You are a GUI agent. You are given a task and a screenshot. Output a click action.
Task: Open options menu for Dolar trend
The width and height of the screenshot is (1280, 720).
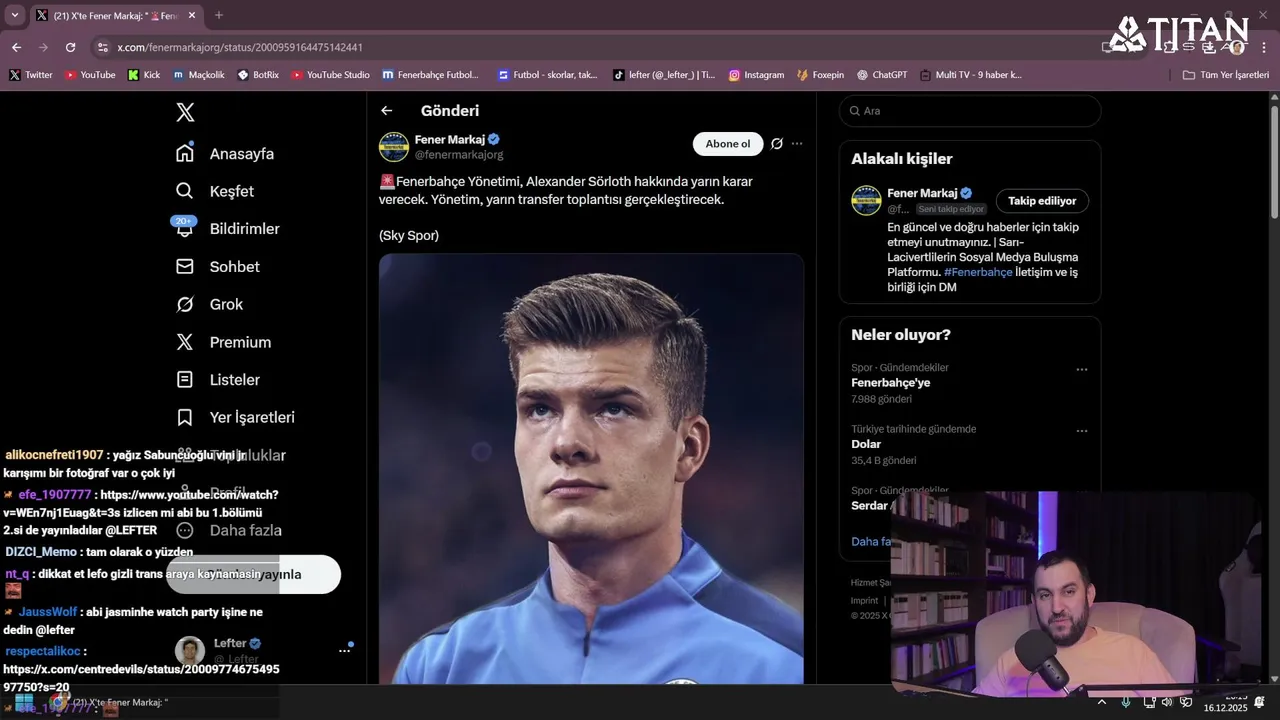click(x=1081, y=431)
